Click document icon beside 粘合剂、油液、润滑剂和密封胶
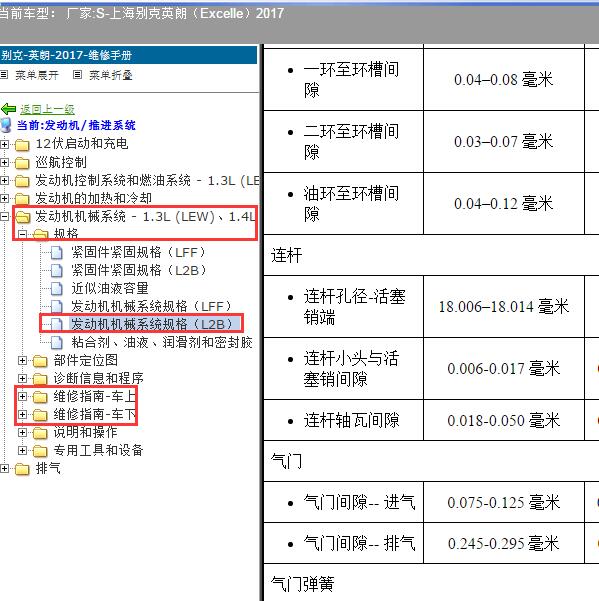 (x=57, y=342)
